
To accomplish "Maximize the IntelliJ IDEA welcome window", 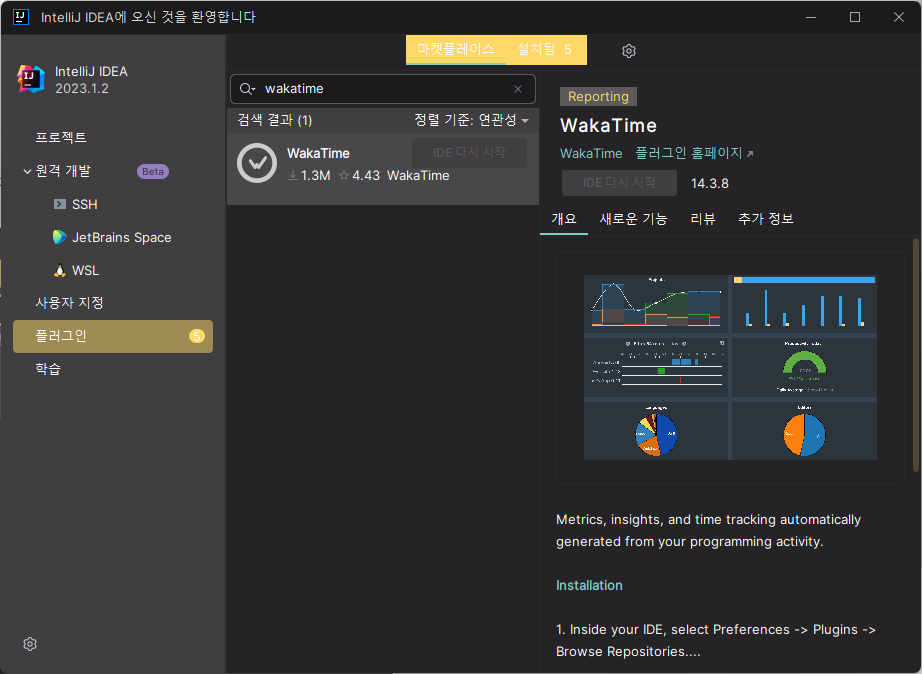I will [855, 17].
